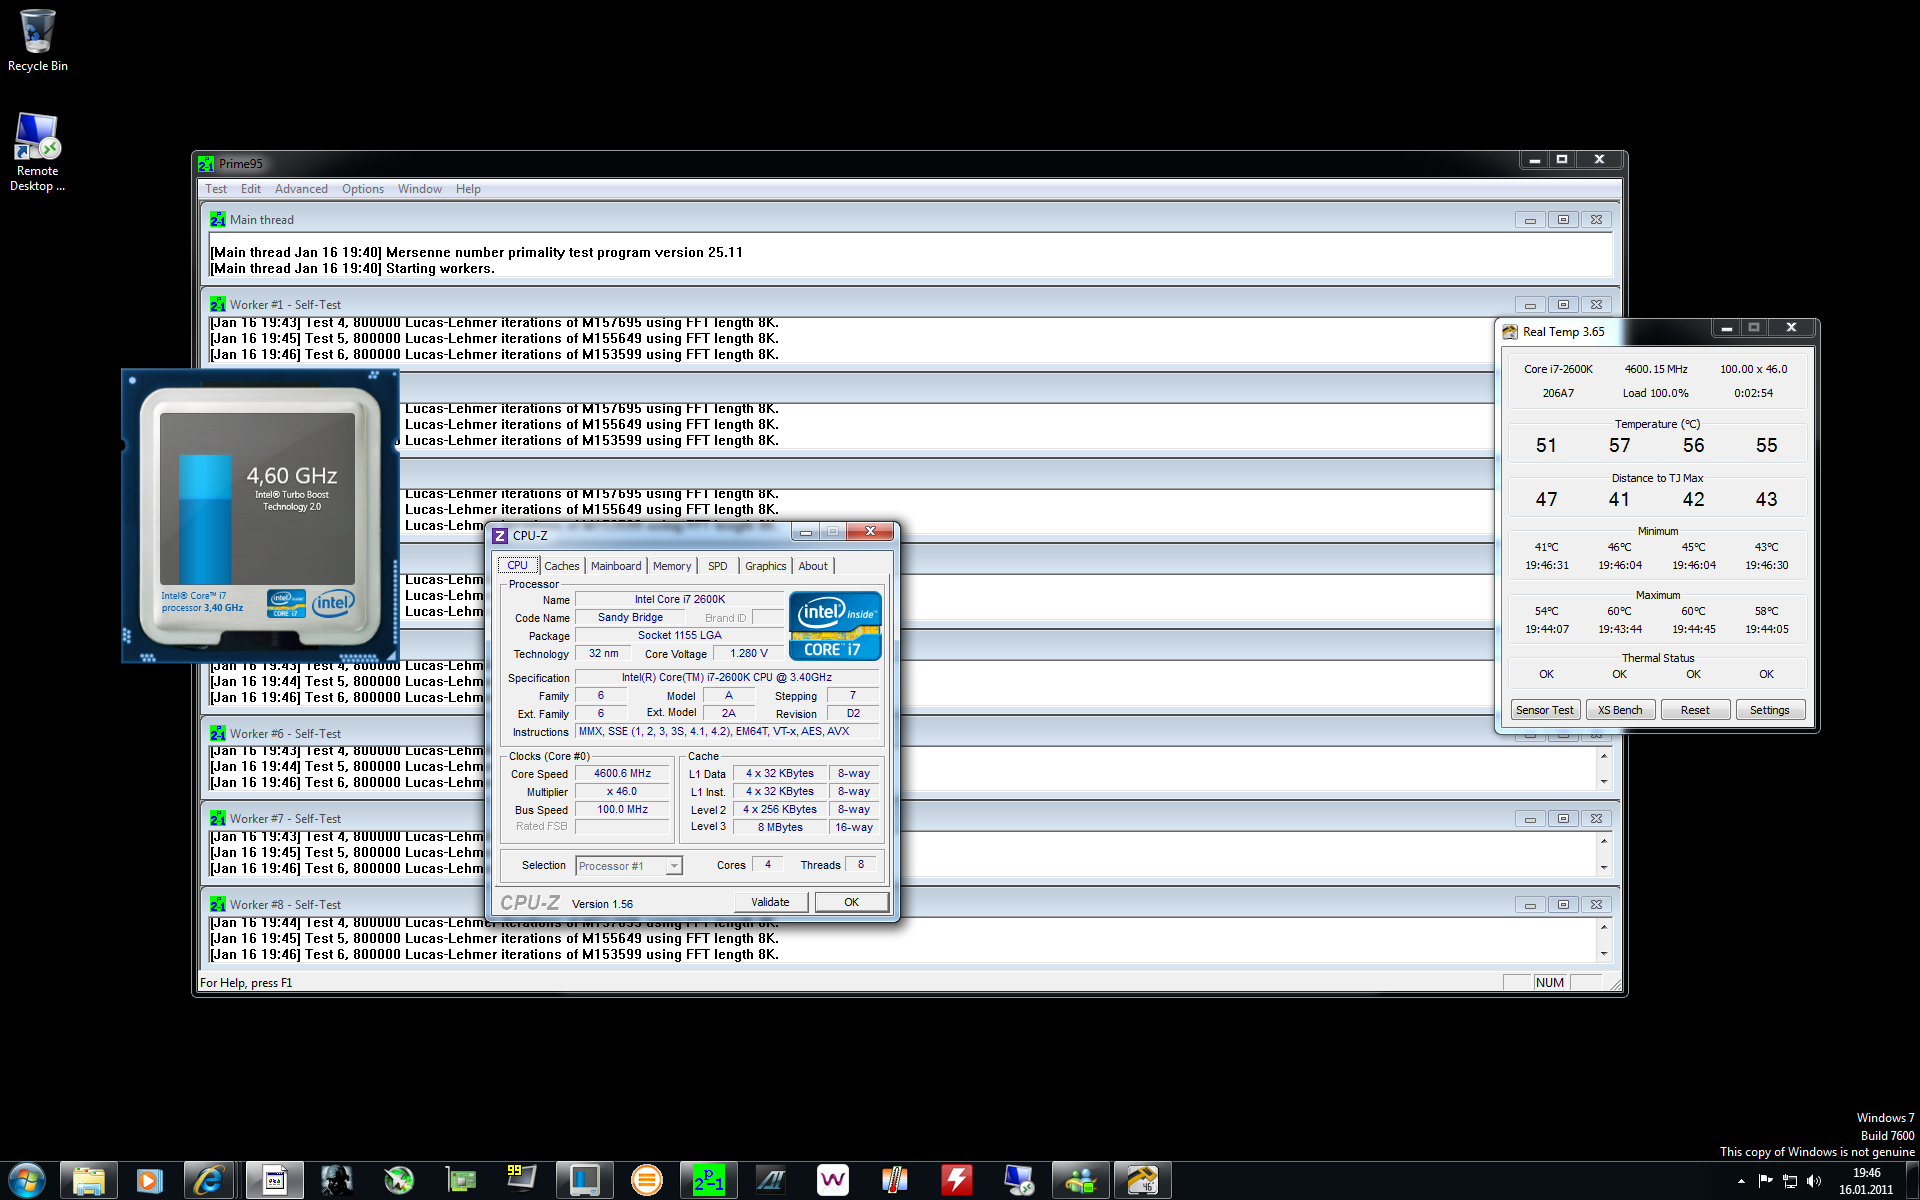Launch Internet Explorer from the taskbar
The width and height of the screenshot is (1920, 1200).
[x=211, y=1180]
